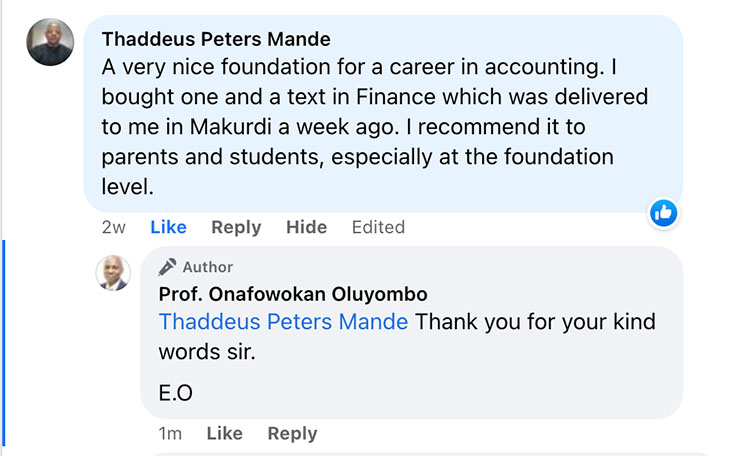Click the Author badge label
Screen dimensions: 741x456
pyautogui.click(x=208, y=267)
